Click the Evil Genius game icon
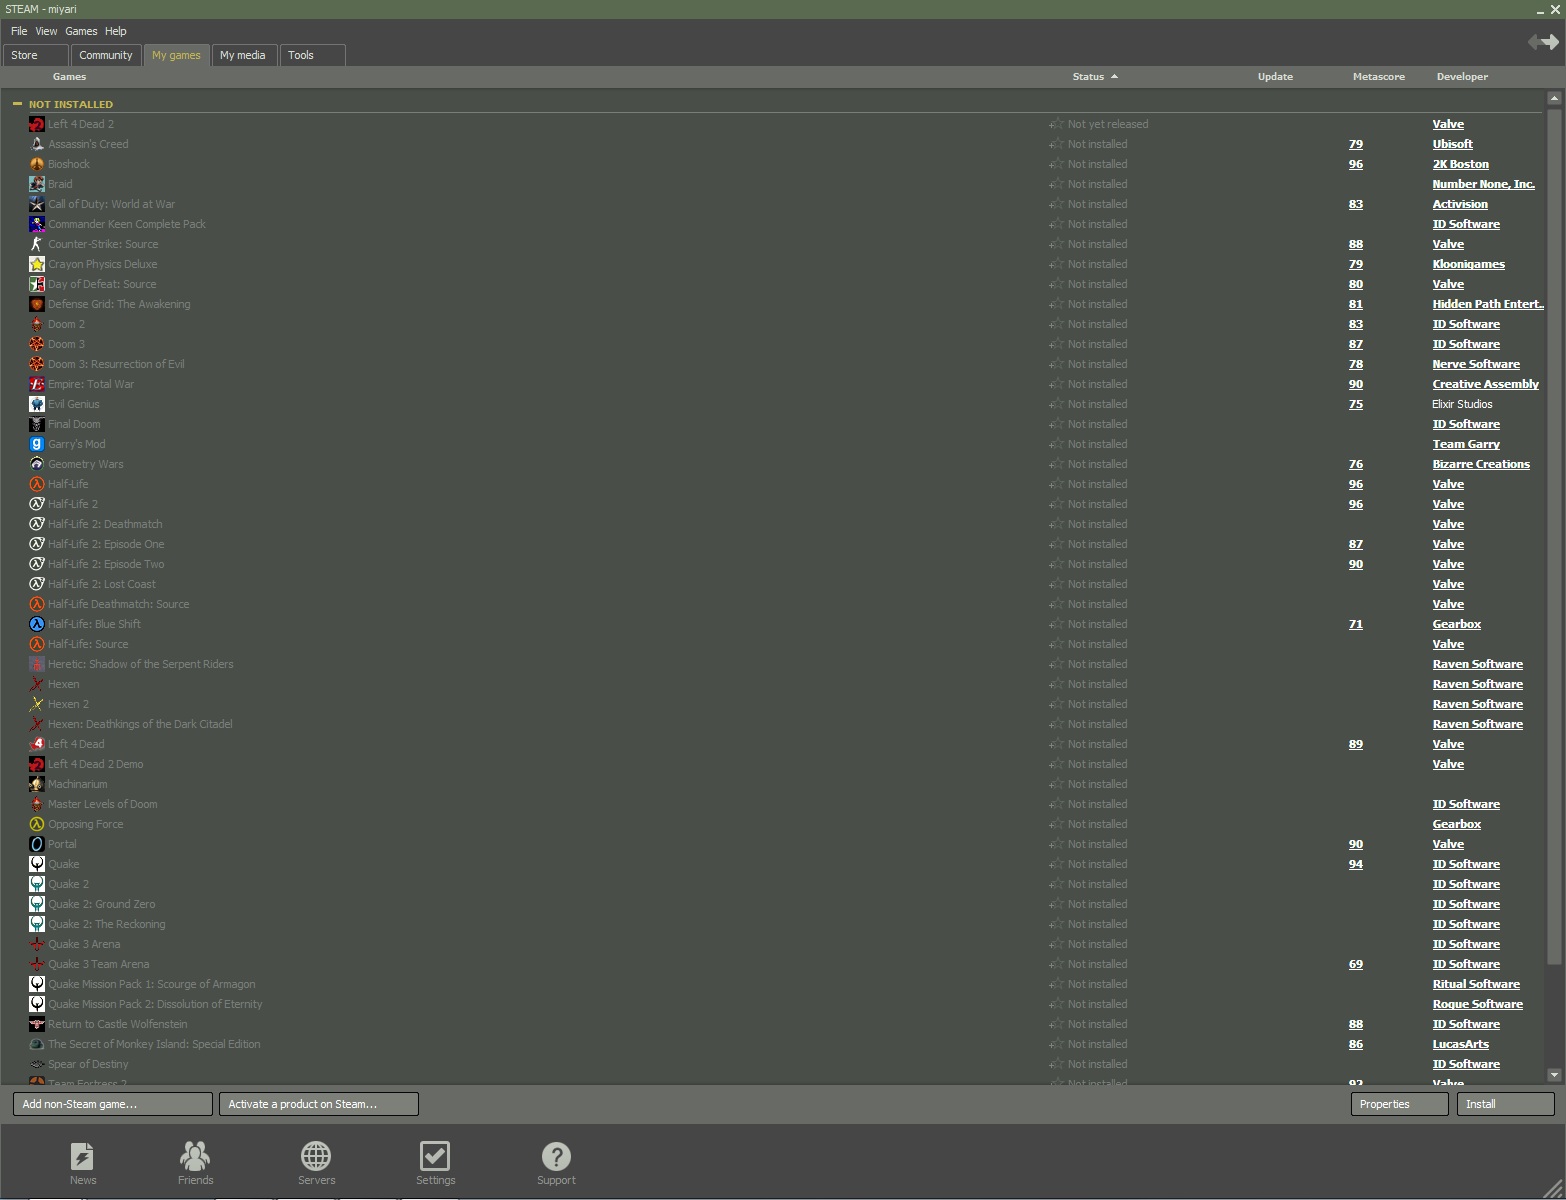This screenshot has width=1566, height=1200. tap(37, 404)
